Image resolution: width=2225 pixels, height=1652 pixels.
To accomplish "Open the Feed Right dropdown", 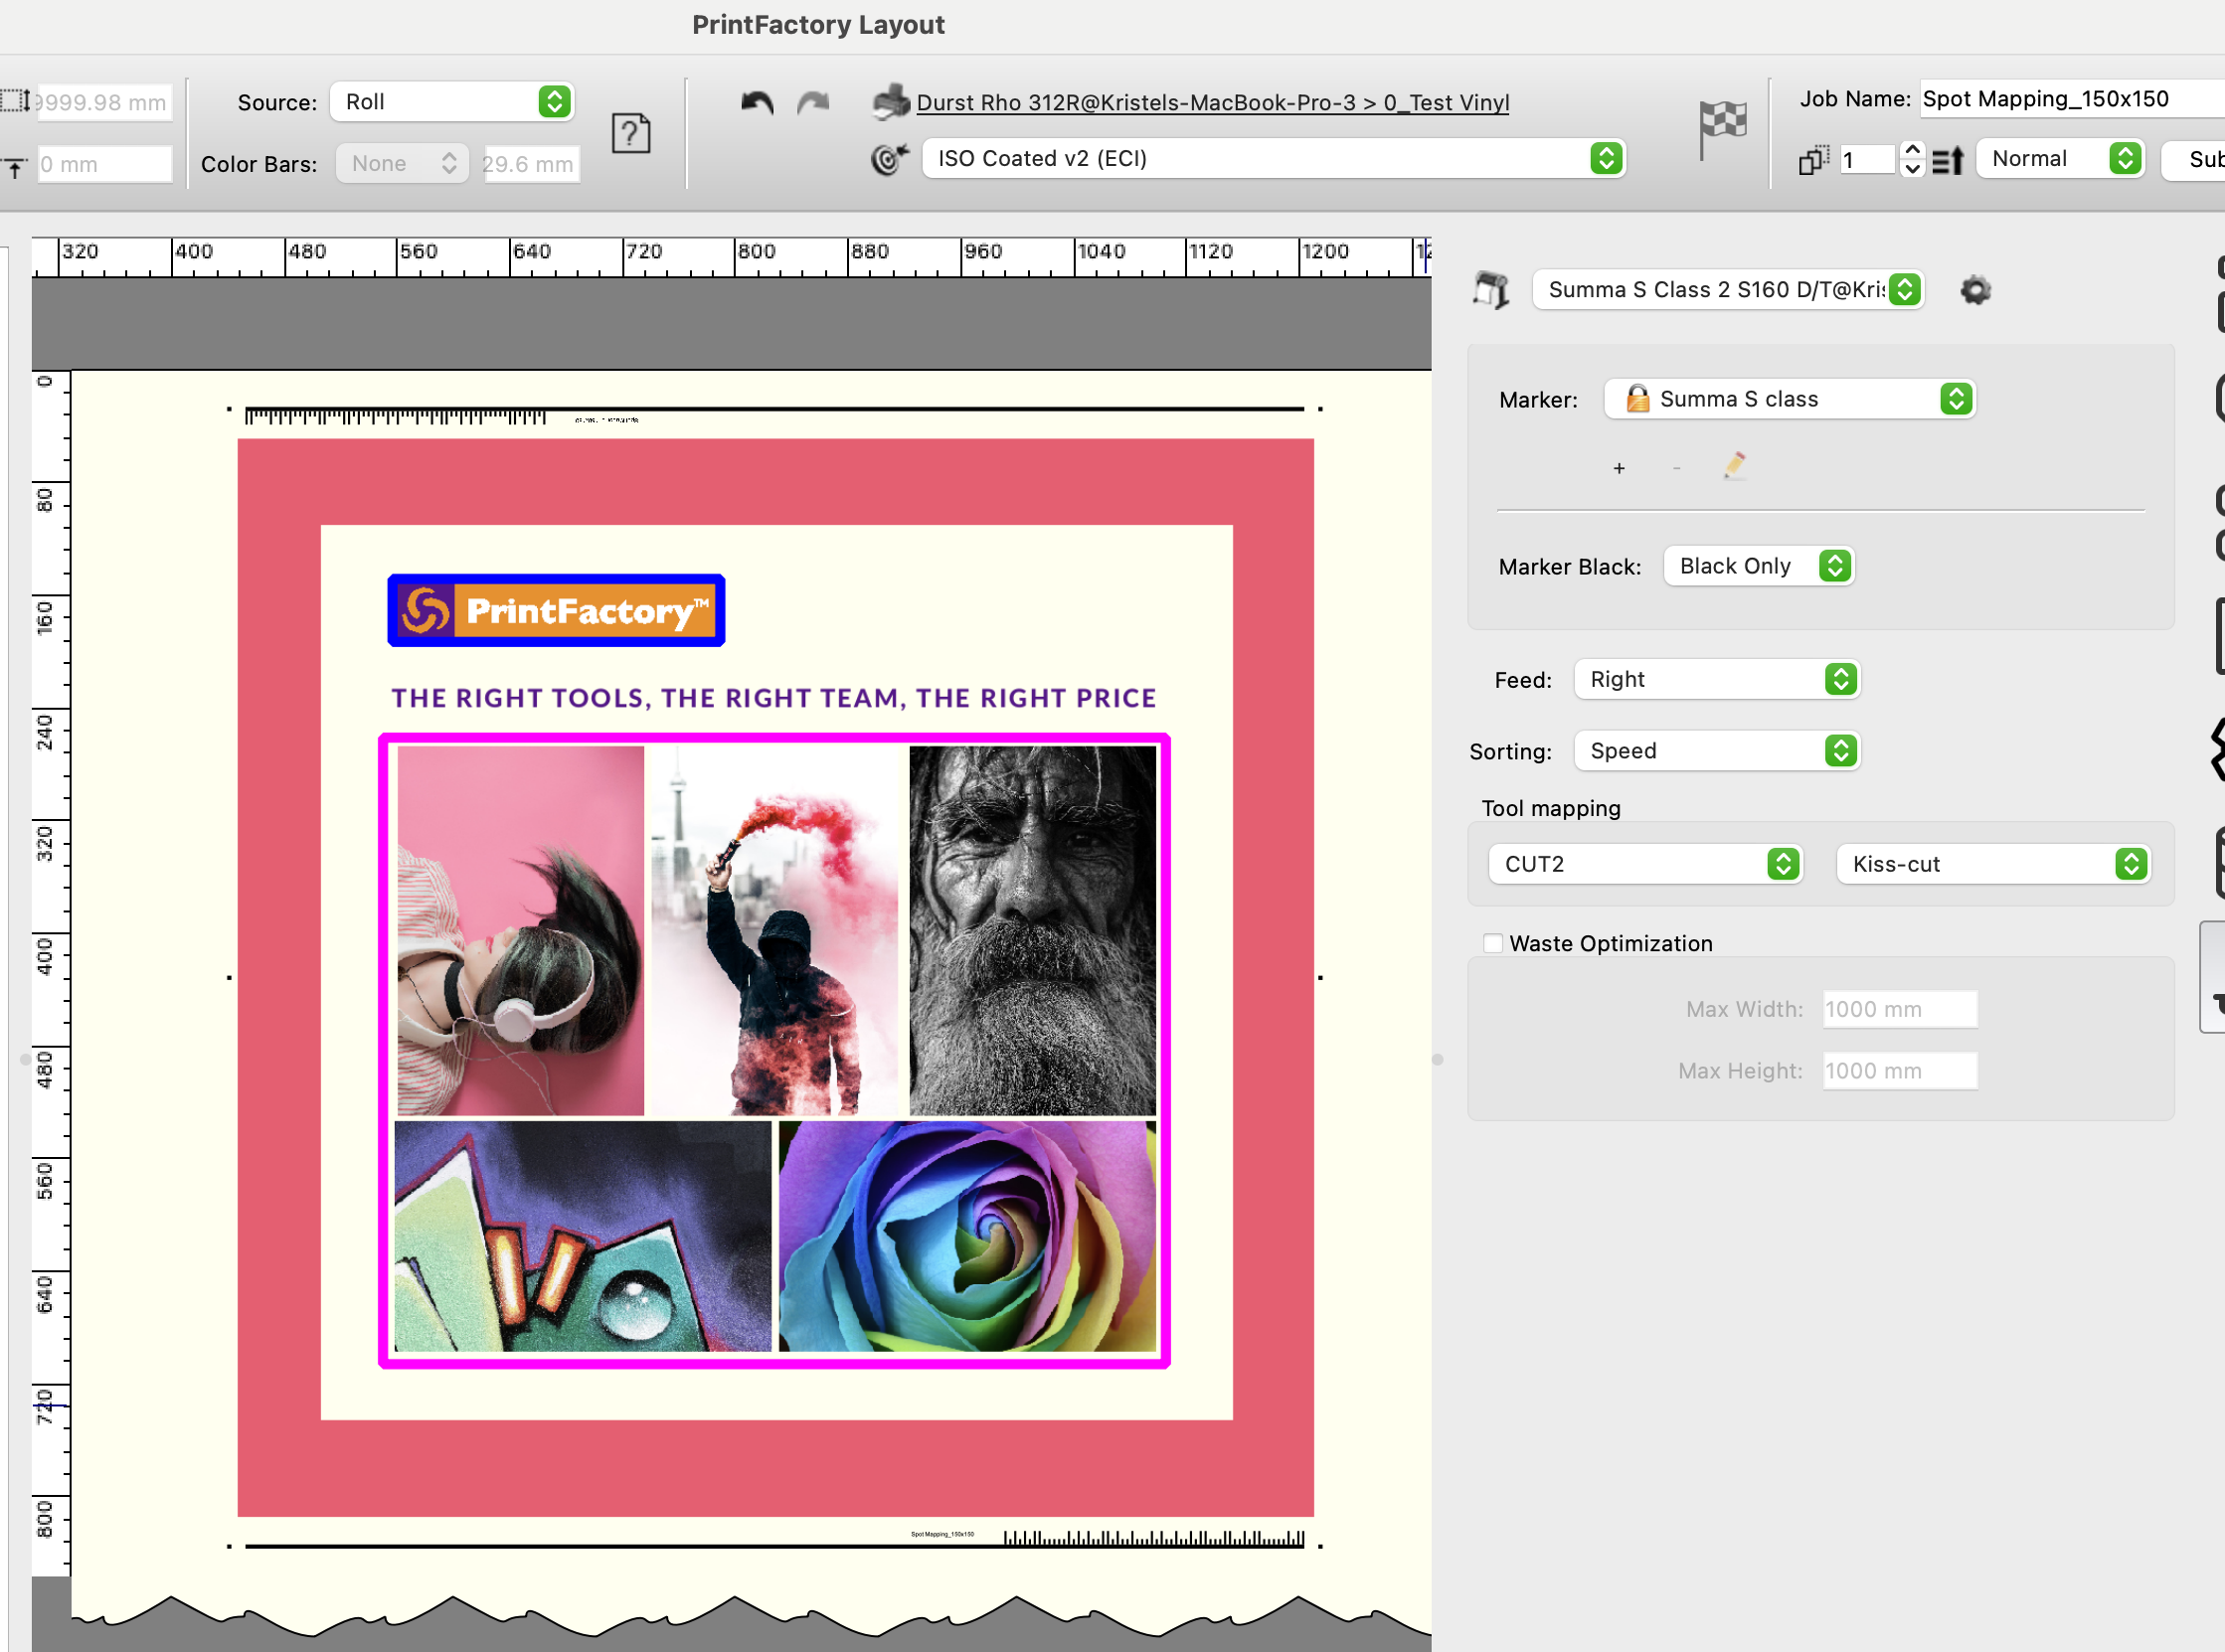I will (x=1717, y=680).
